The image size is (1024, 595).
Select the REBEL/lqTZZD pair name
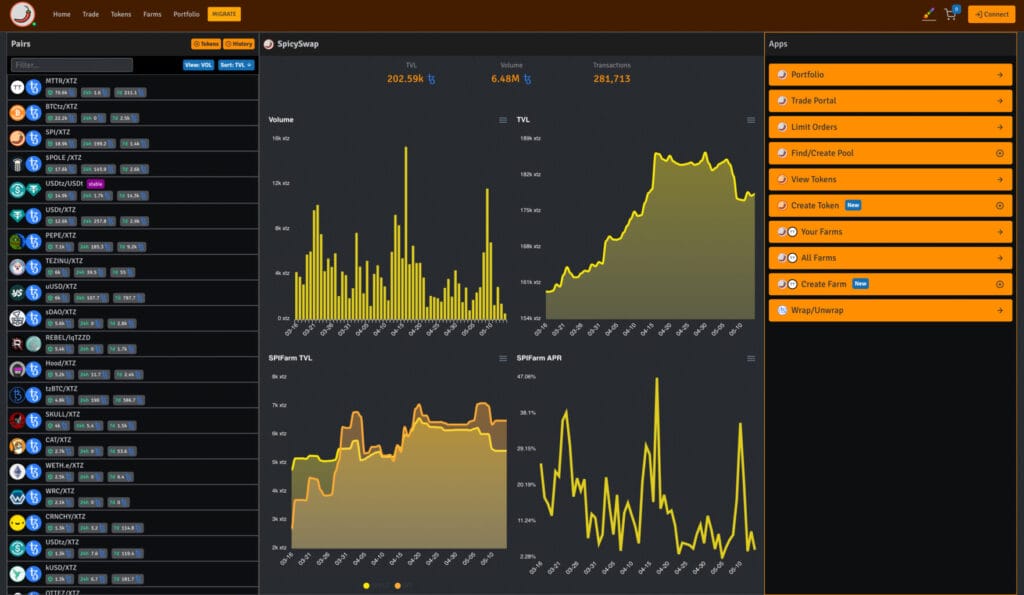pyautogui.click(x=68, y=338)
